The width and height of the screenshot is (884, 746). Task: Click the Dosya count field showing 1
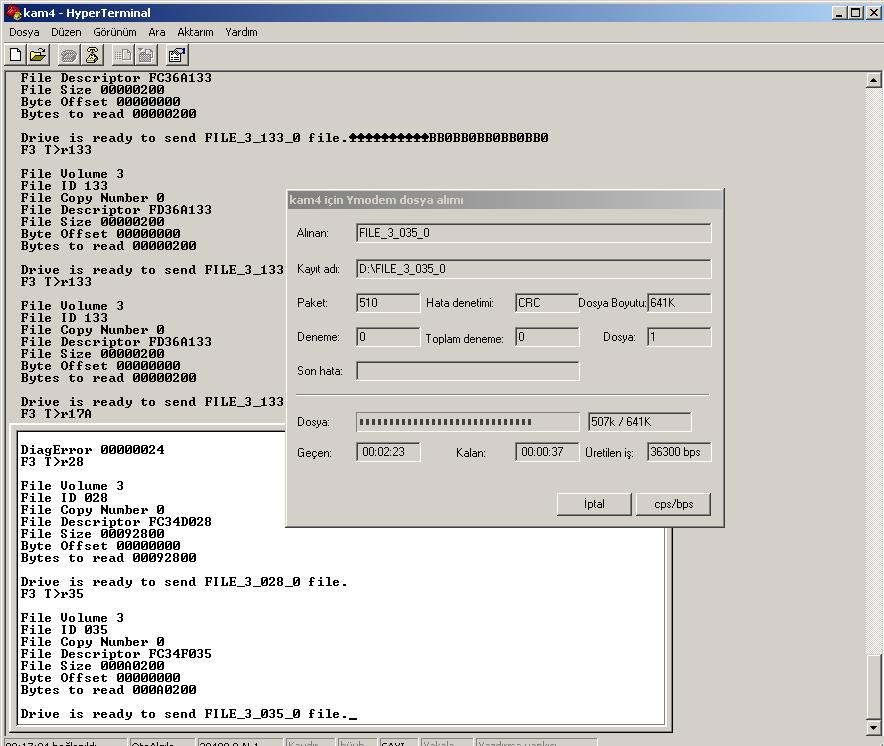click(x=679, y=337)
